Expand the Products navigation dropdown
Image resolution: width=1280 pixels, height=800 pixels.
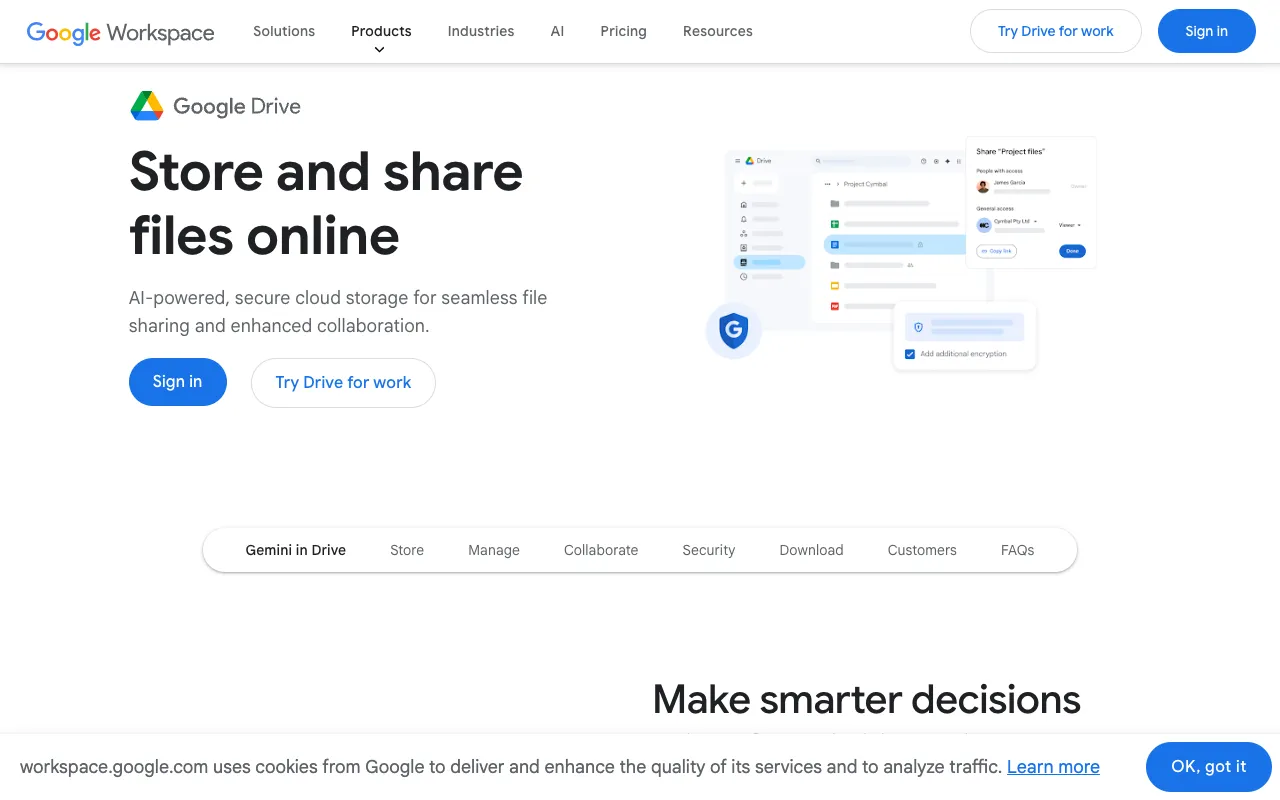click(381, 31)
